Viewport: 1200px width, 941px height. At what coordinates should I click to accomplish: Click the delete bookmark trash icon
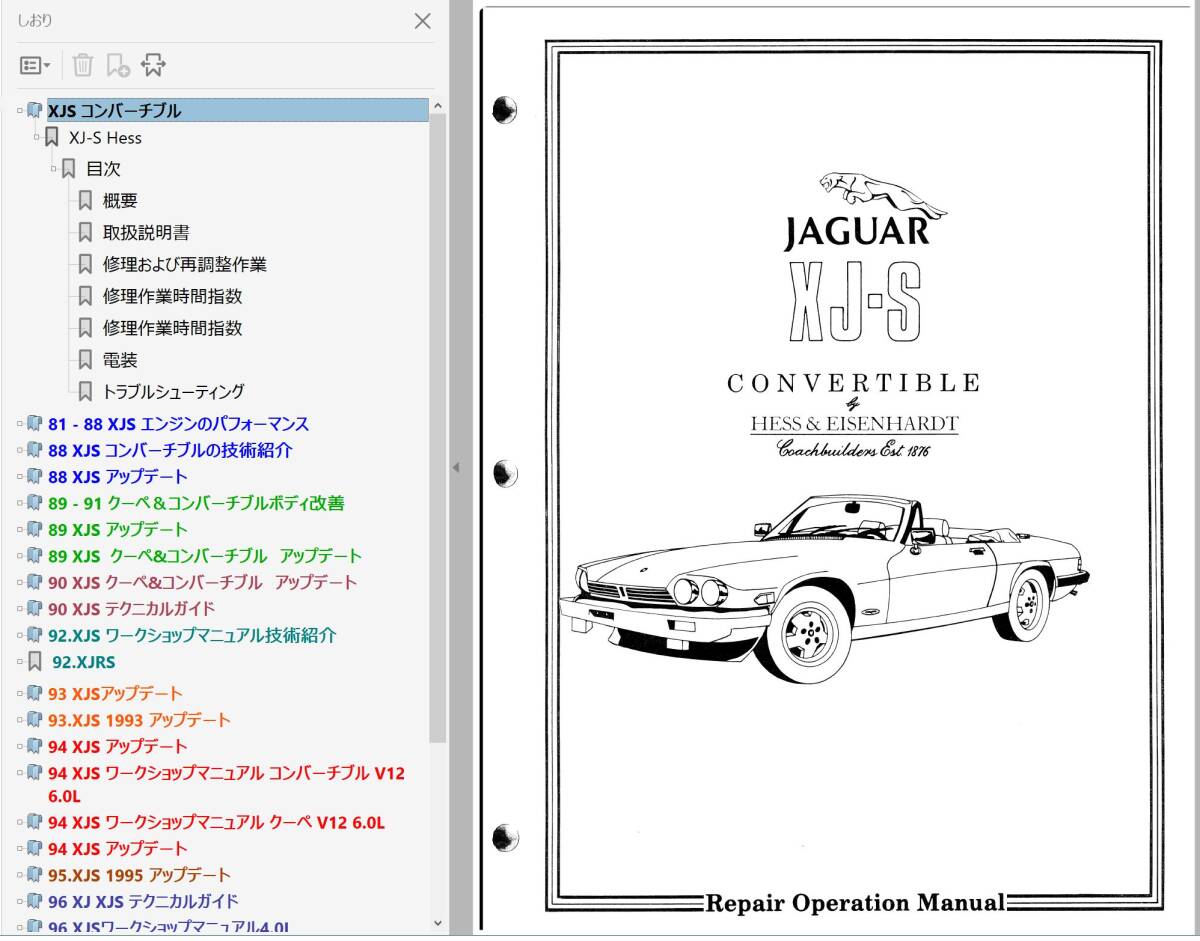(x=83, y=66)
